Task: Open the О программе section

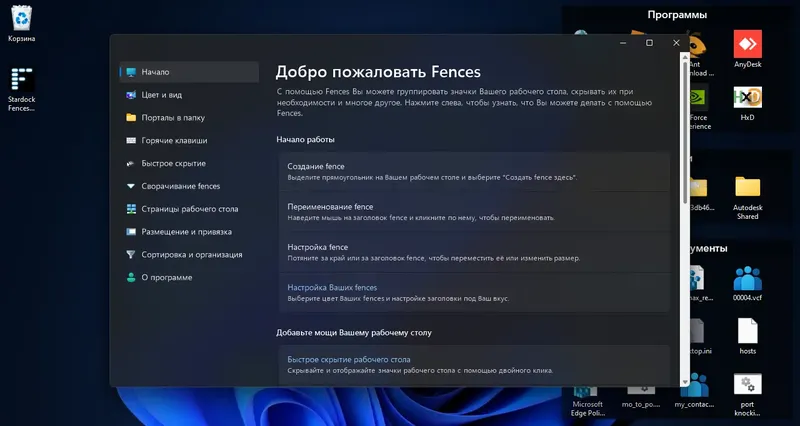Action: 189,278
